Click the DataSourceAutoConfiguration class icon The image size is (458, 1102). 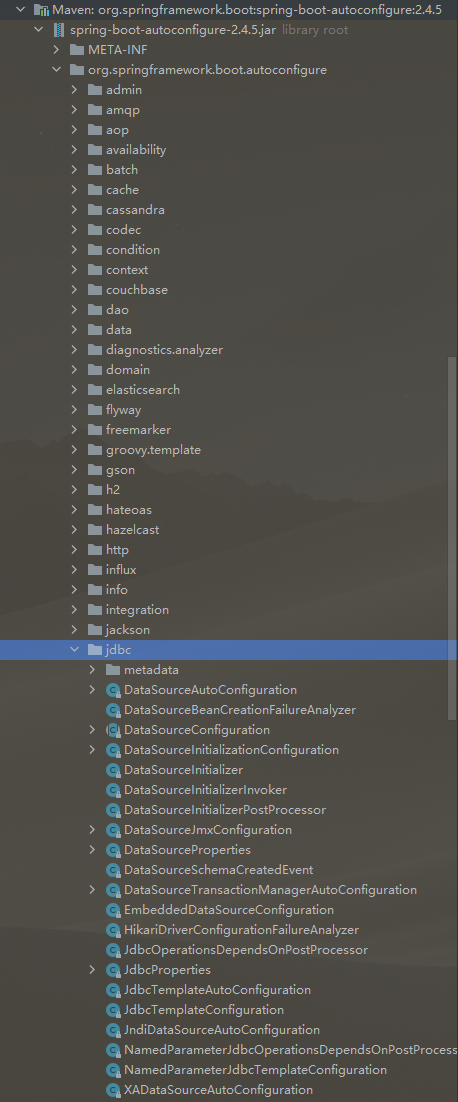(112, 690)
